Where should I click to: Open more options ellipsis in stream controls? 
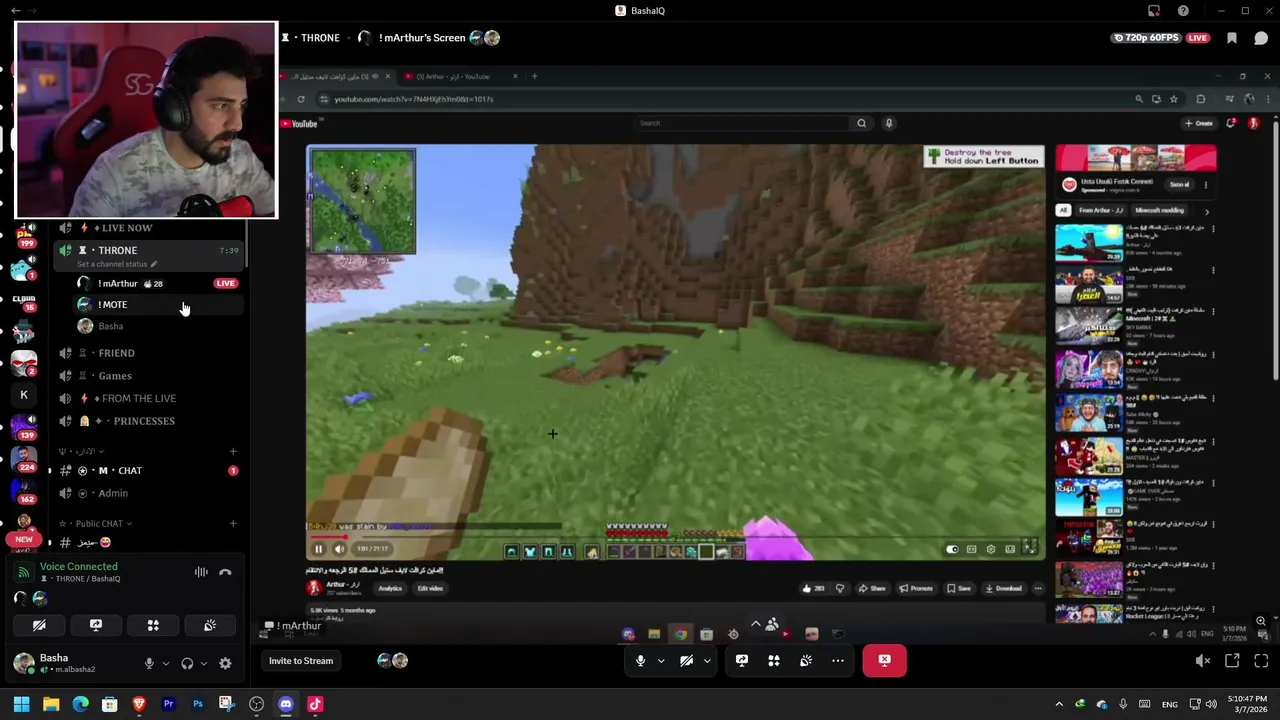838,660
